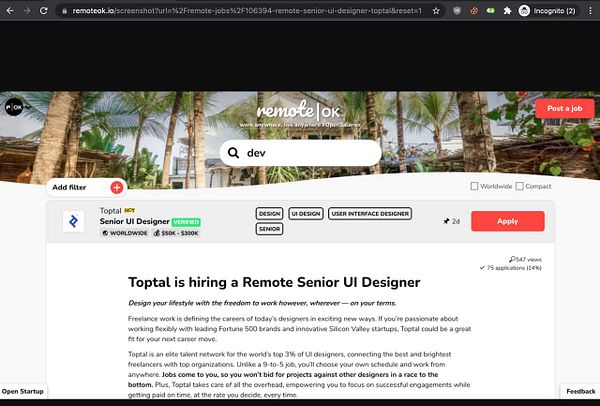Viewport: 600px width, 406px height.
Task: Select the $50K - $300K salary tag
Action: tap(176, 233)
